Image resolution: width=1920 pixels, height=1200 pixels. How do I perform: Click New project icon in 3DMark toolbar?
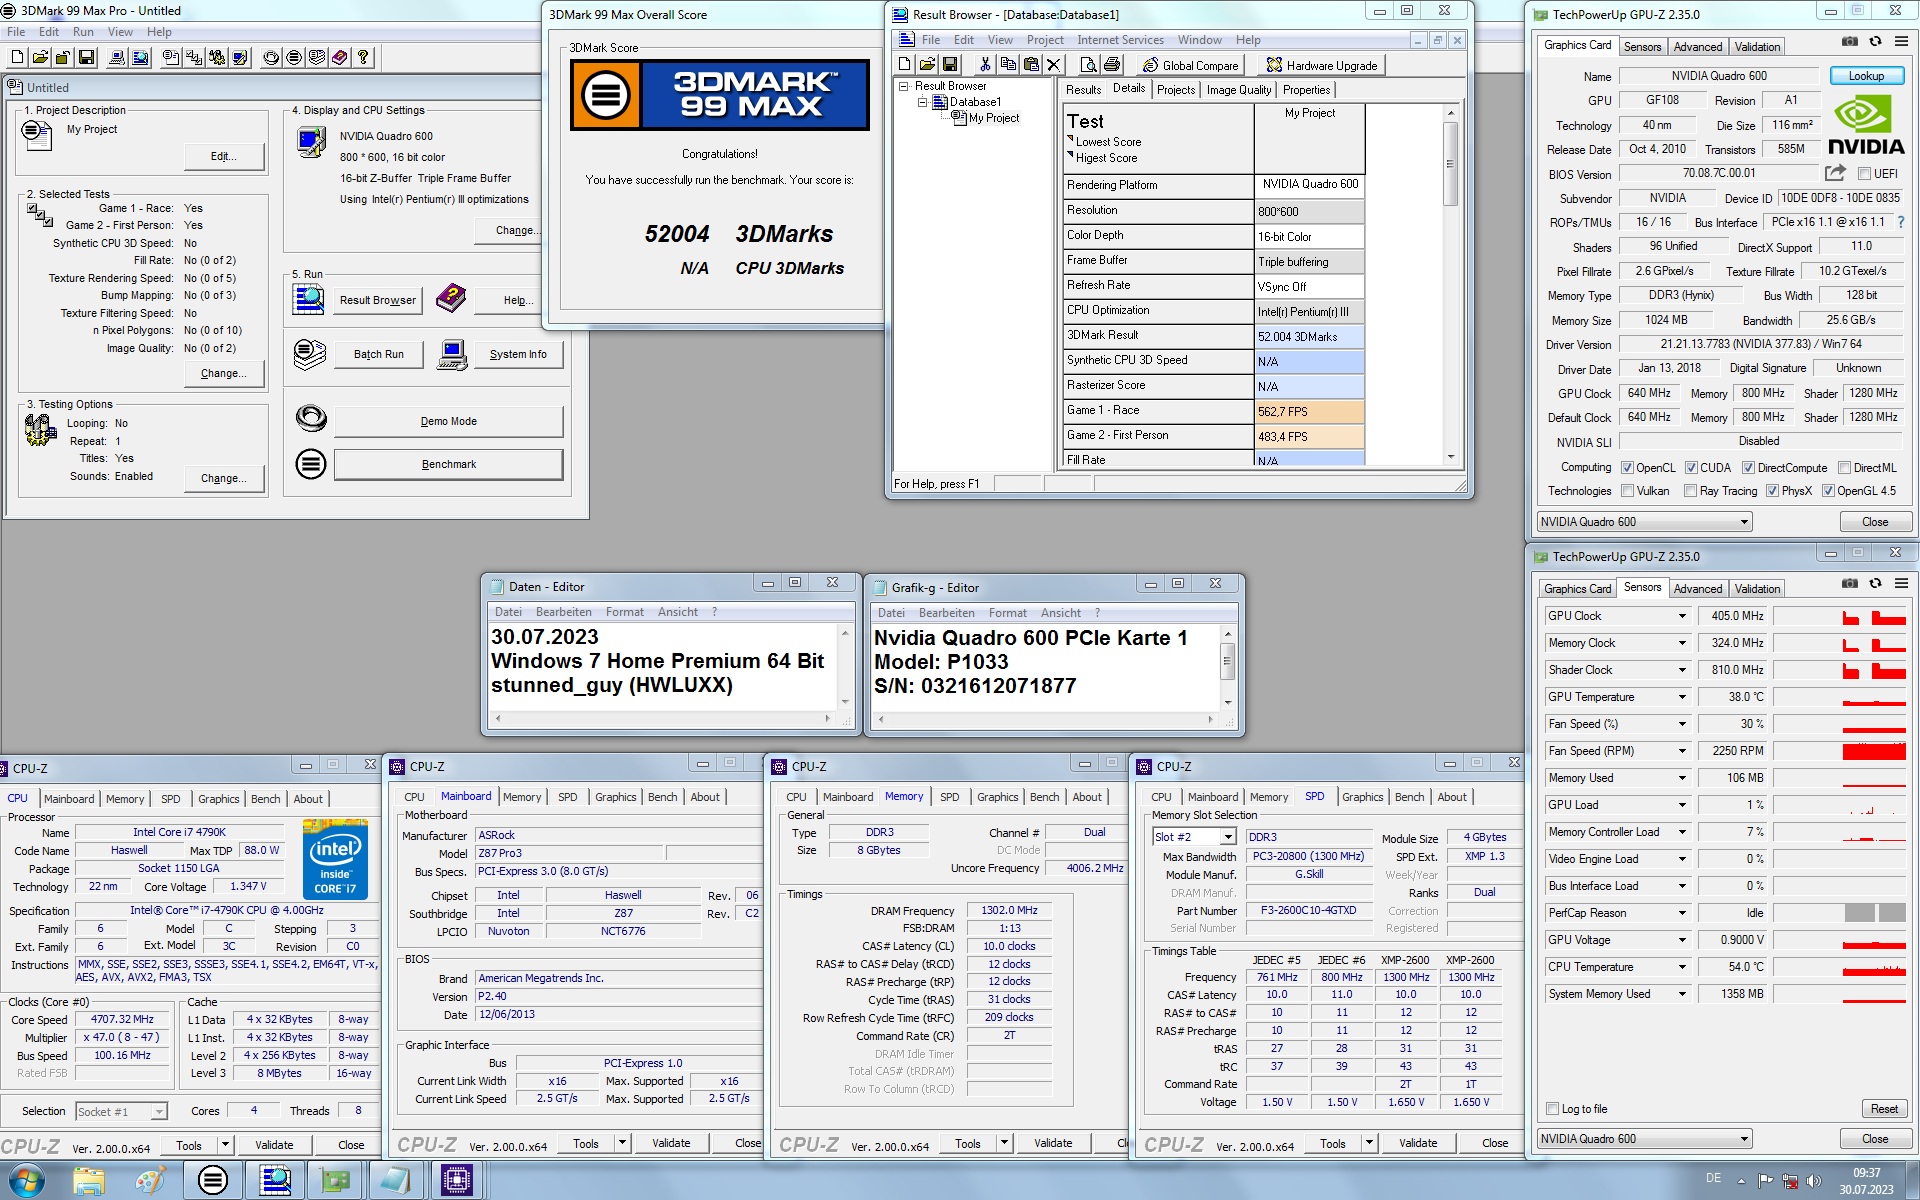tap(17, 58)
